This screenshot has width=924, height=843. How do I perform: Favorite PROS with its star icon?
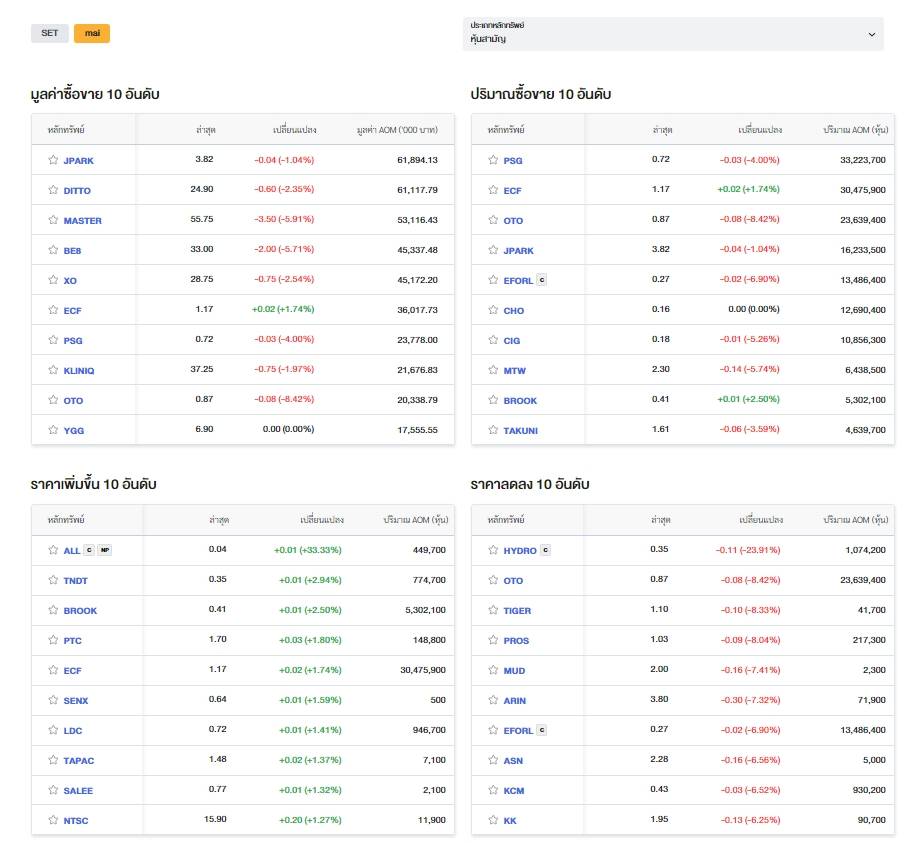pos(493,640)
